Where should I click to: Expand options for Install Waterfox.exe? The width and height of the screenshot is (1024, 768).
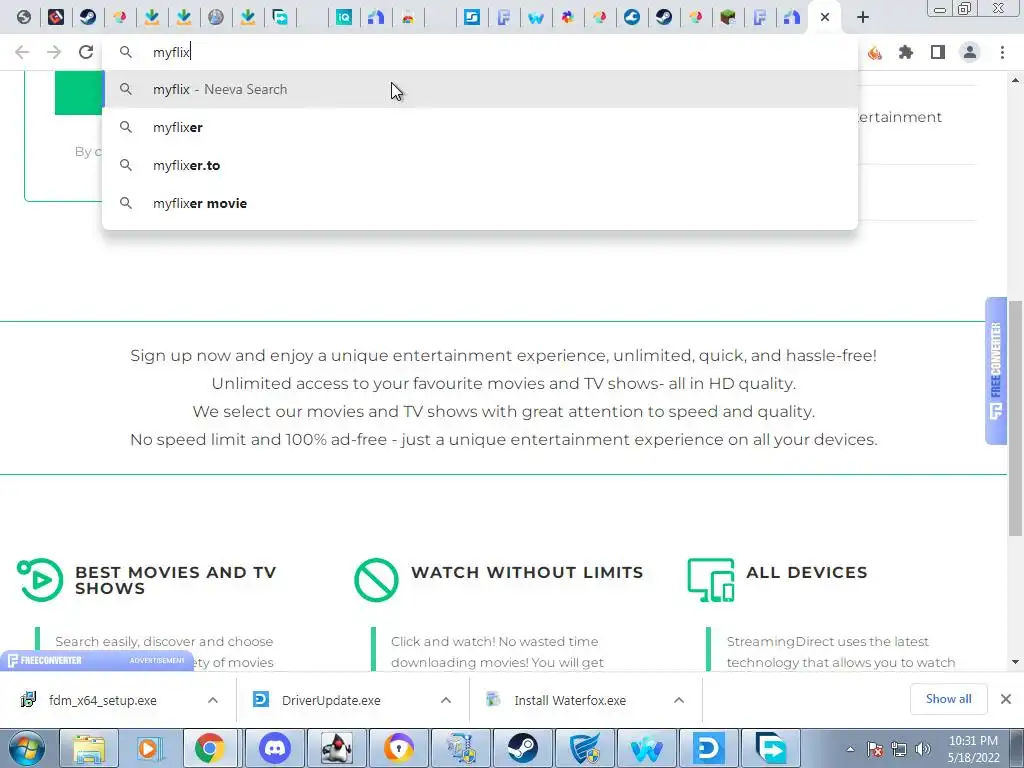click(679, 700)
